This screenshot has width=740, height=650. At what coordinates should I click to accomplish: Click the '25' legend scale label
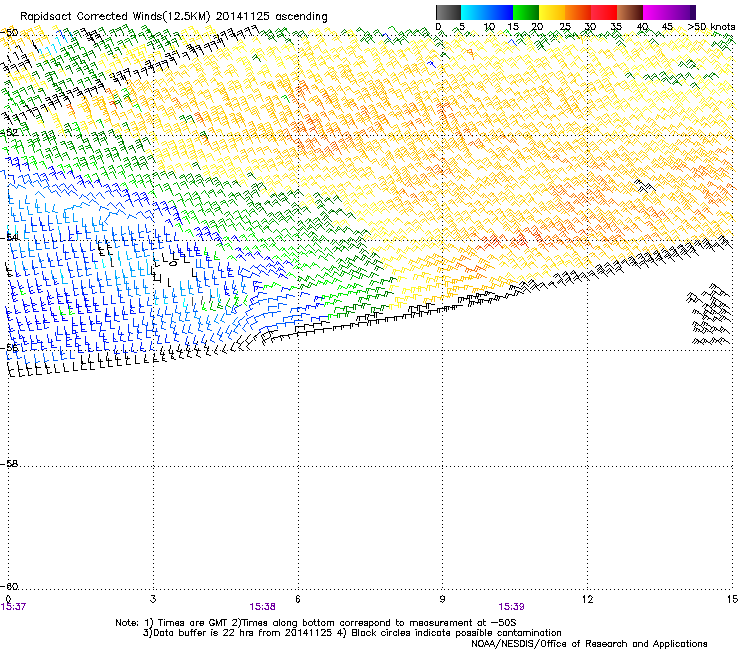coord(565,27)
